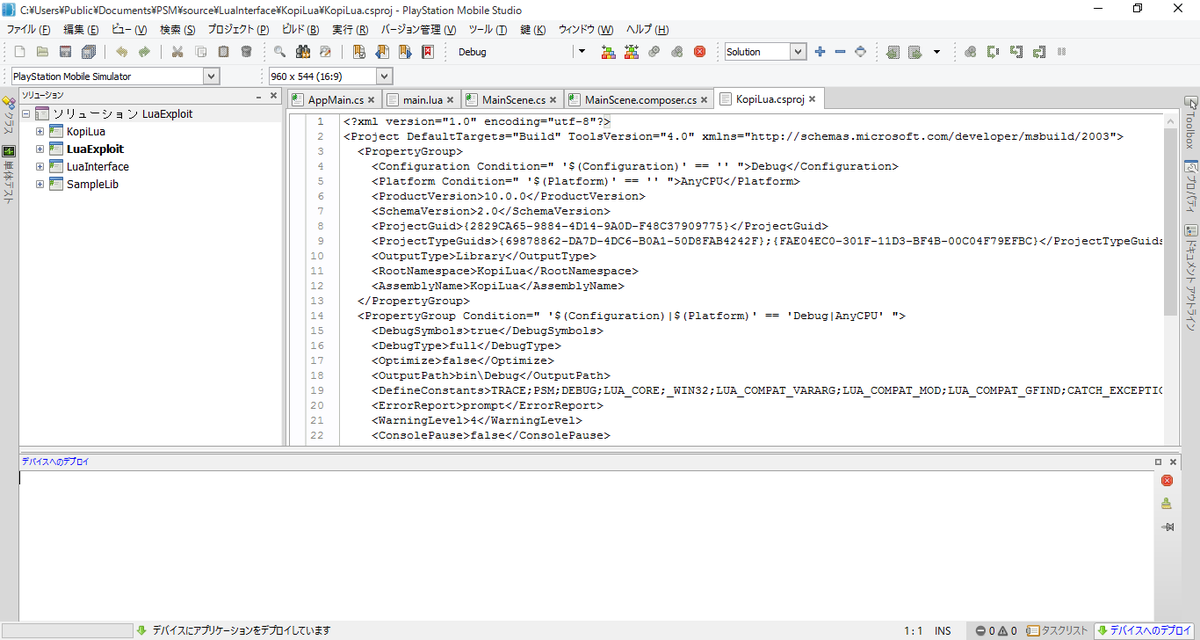This screenshot has height=640, width=1200.
Task: Open the Solution scope combo box
Action: [765, 52]
